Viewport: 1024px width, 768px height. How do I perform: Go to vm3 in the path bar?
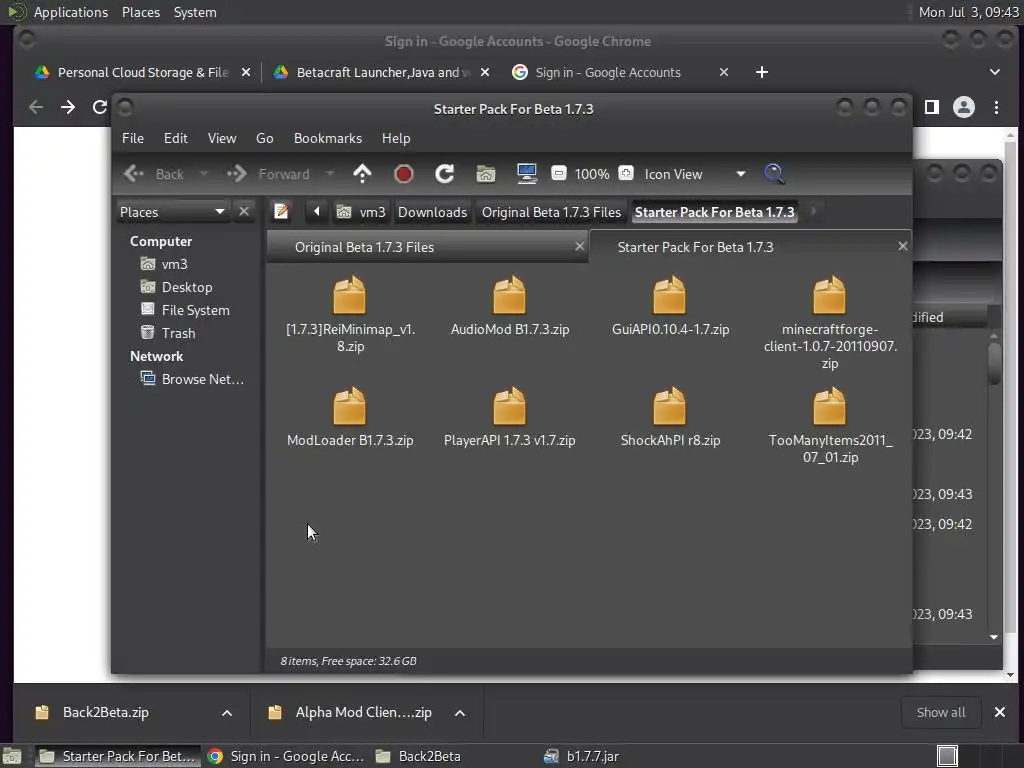coord(361,212)
